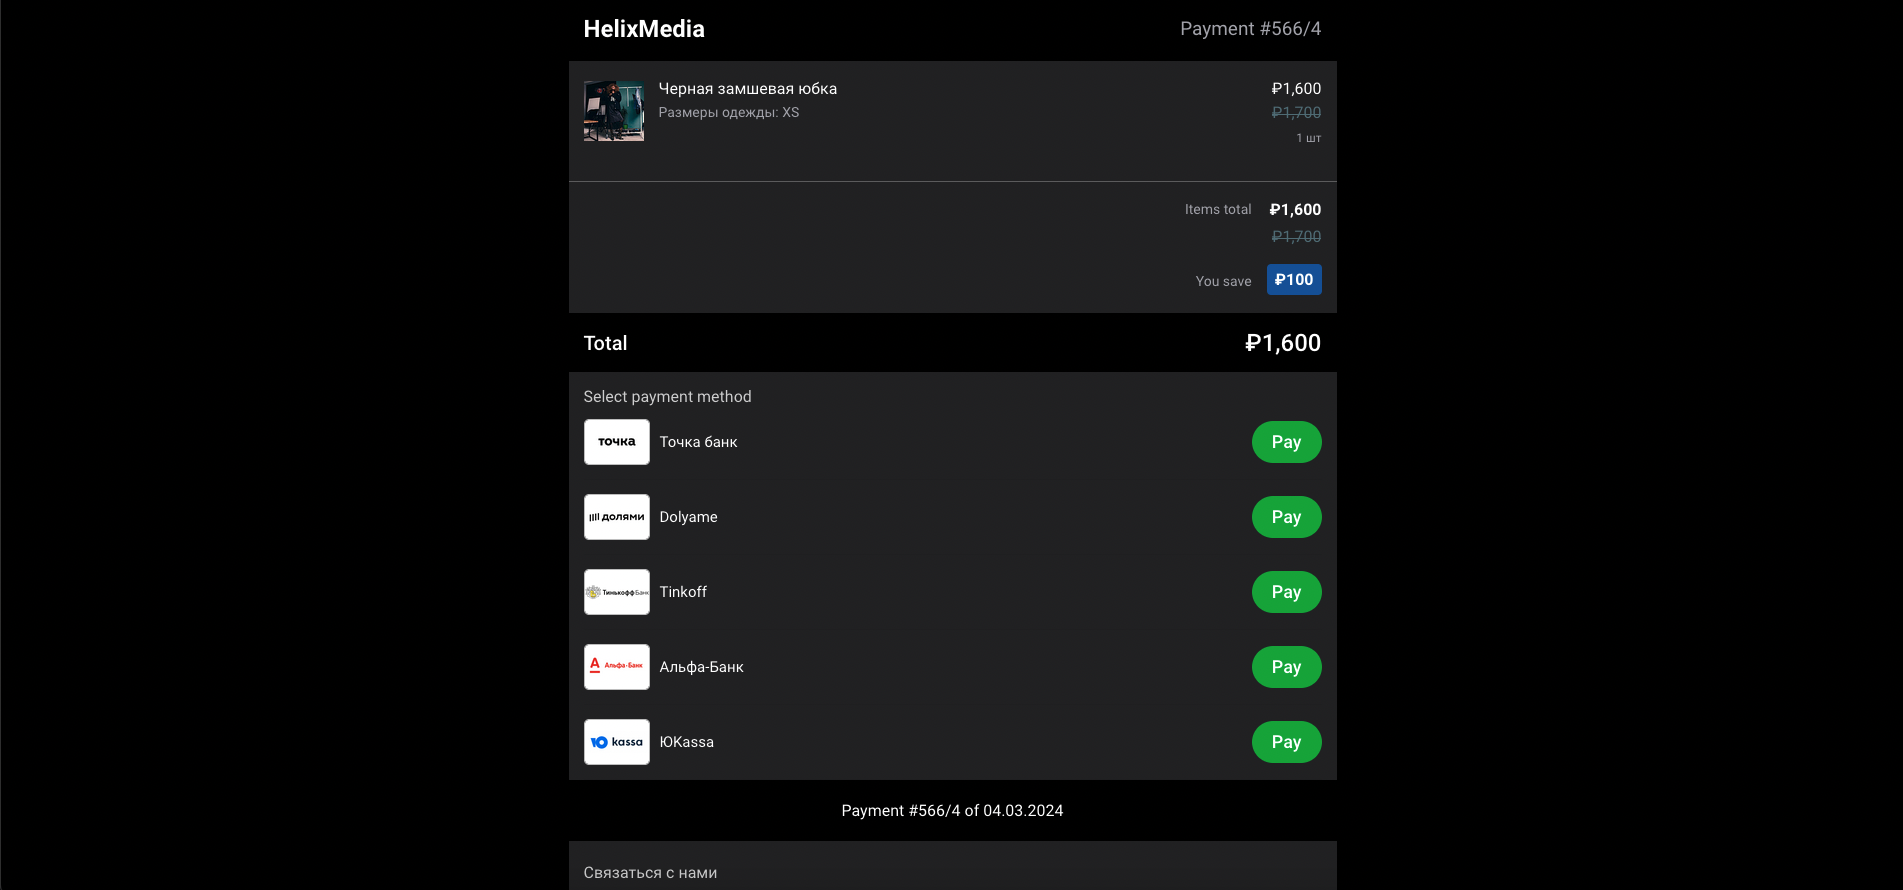Select the Dolyame payment method label
Screen dimensions: 1903x890
point(688,517)
